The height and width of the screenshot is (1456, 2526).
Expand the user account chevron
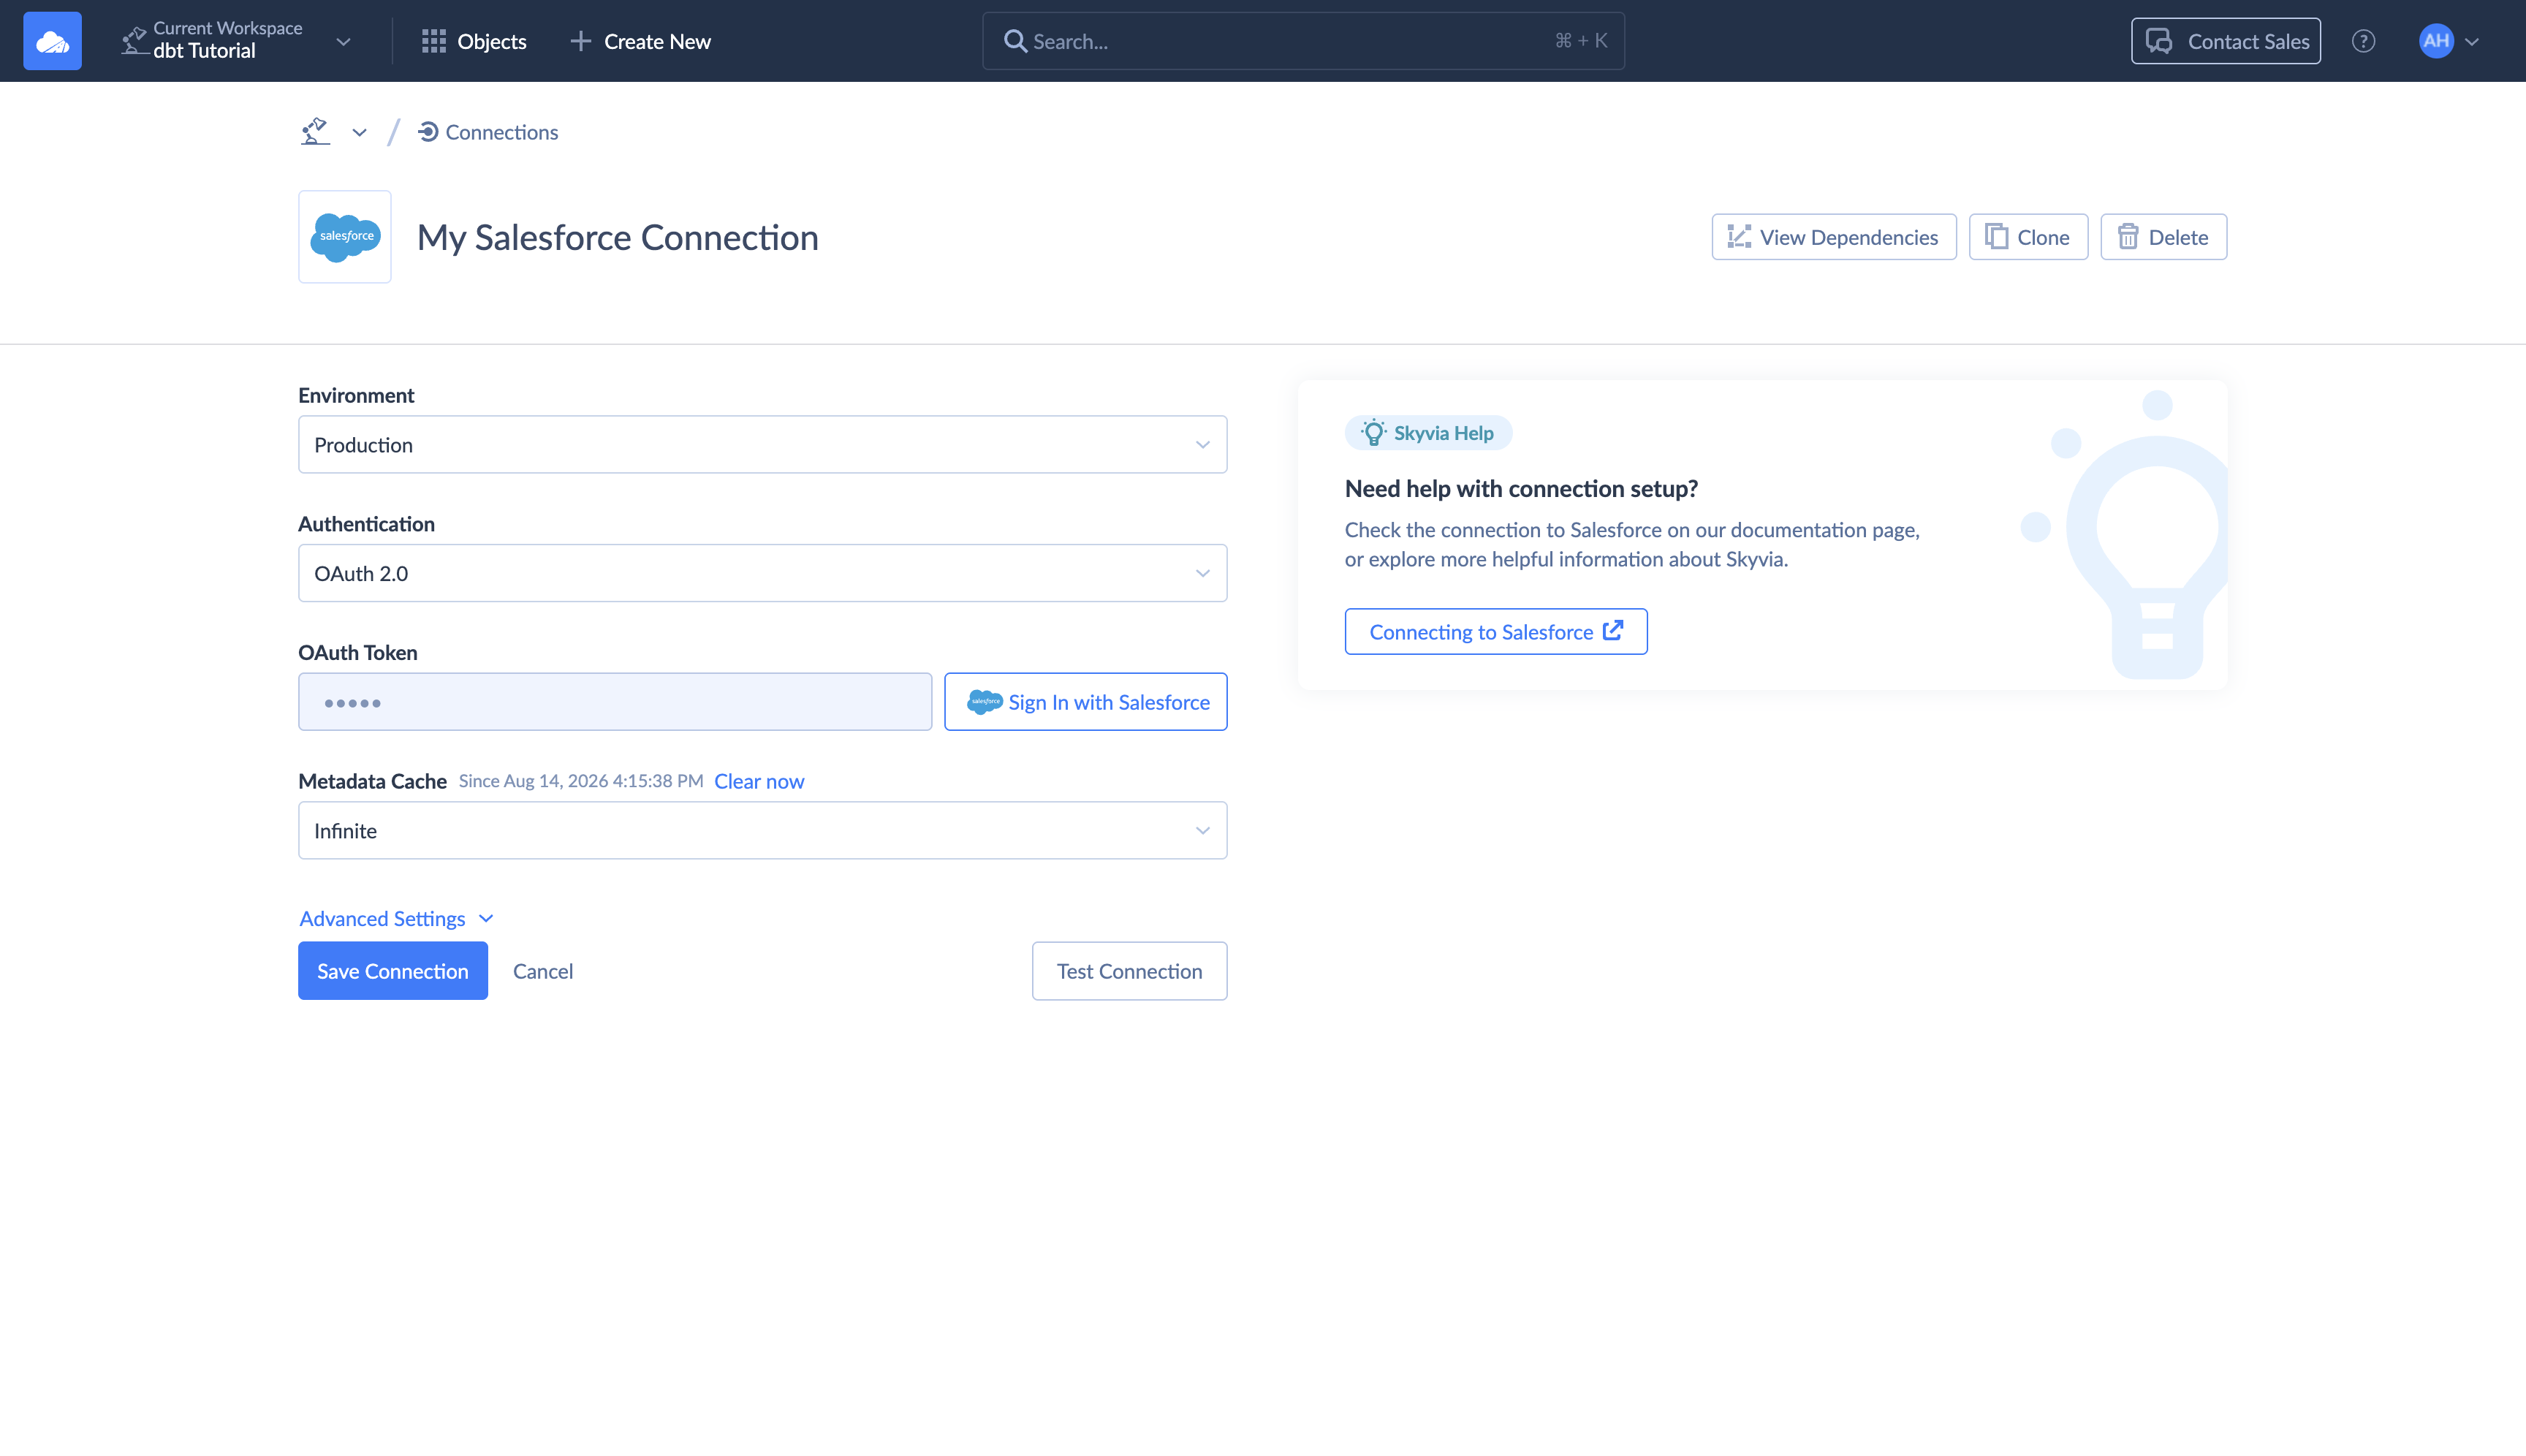pos(2472,42)
